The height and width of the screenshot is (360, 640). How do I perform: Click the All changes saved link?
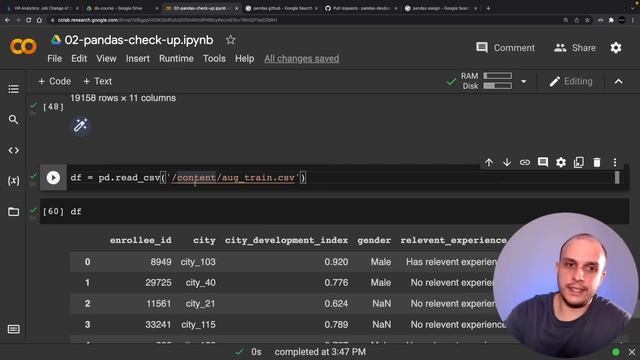[302, 59]
